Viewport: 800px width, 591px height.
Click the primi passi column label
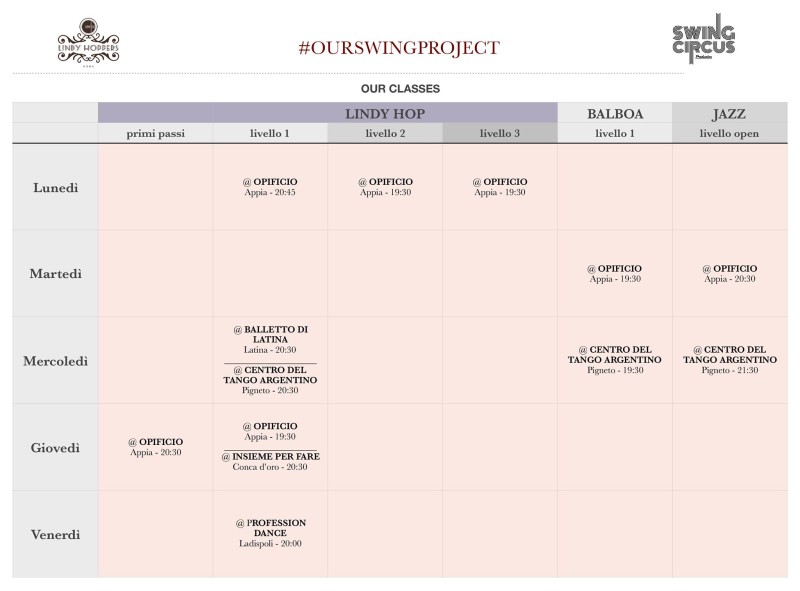[156, 134]
